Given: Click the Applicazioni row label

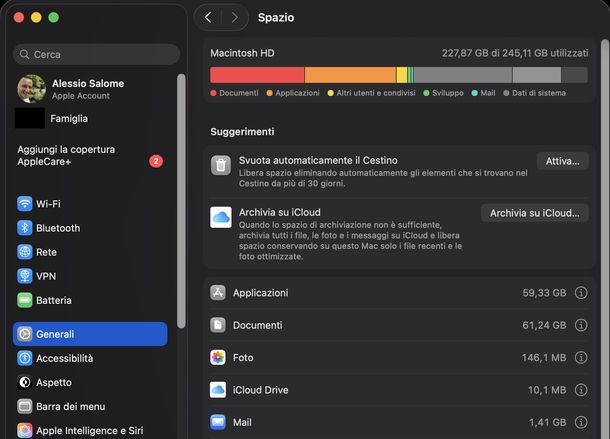Looking at the screenshot, I should point(261,293).
